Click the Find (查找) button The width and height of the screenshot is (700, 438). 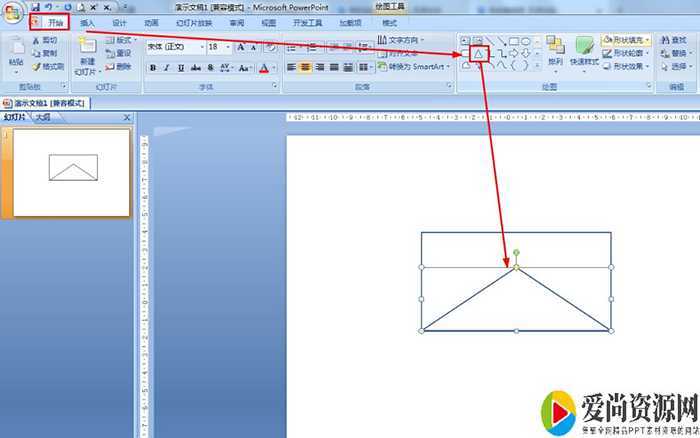coord(673,40)
